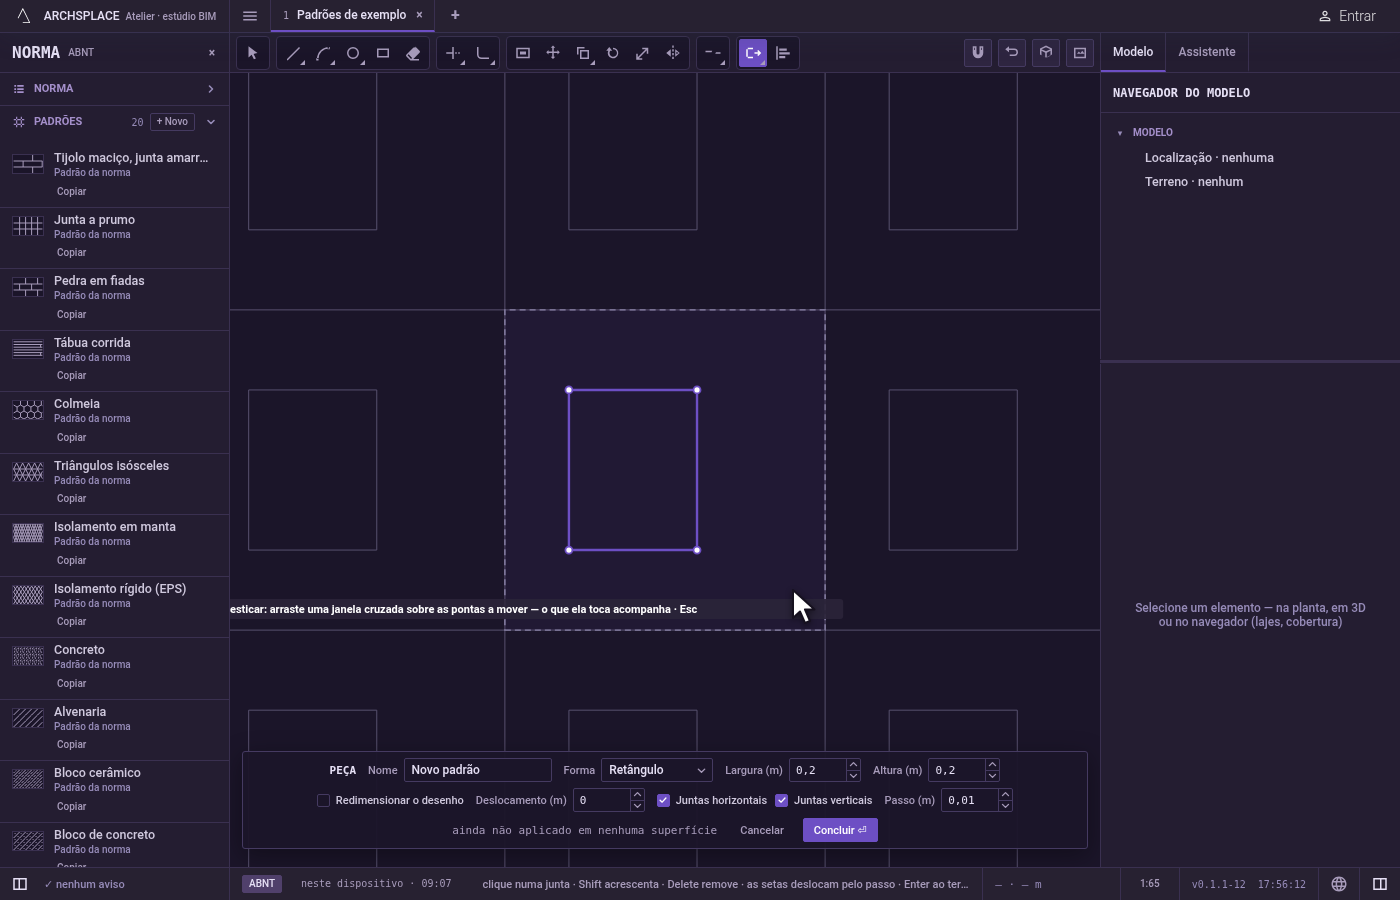Click the undo arrow icon
1400x900 pixels.
[1012, 53]
